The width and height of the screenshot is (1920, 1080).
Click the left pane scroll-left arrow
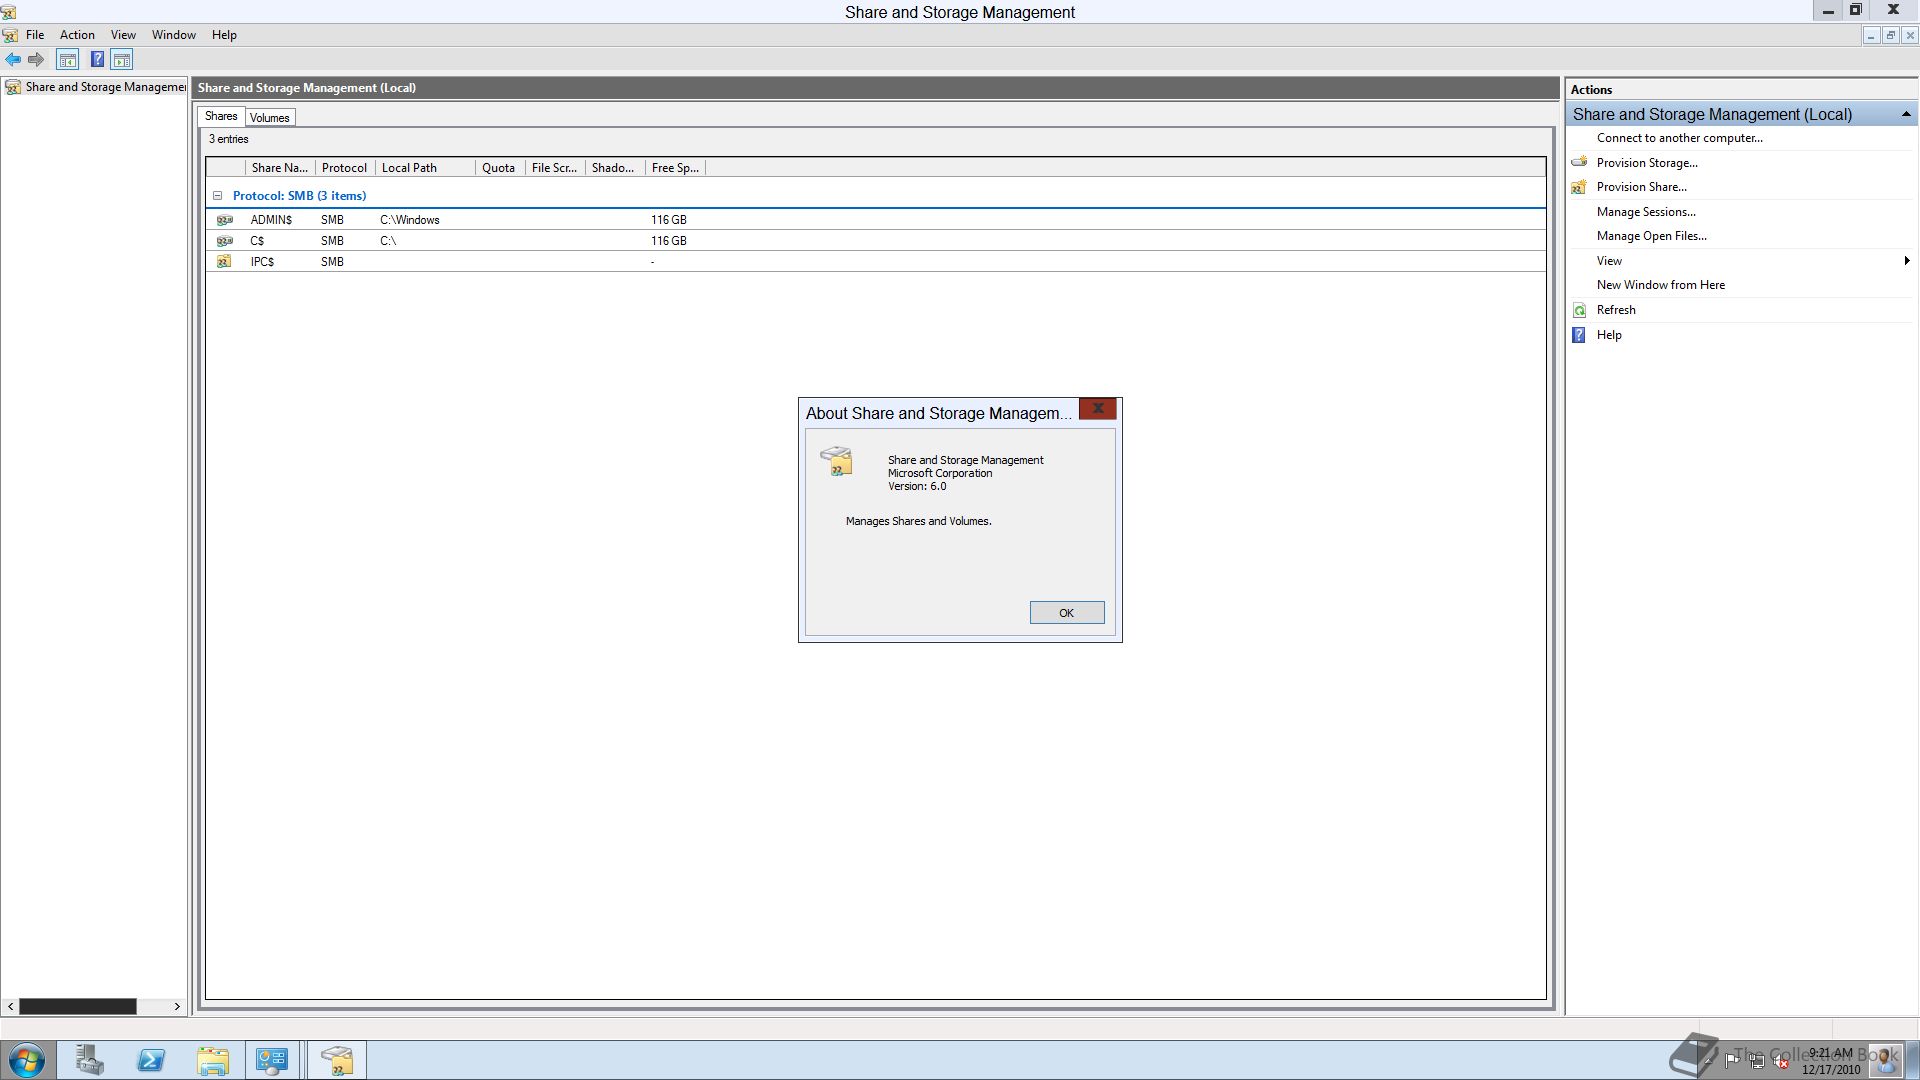[x=10, y=1006]
